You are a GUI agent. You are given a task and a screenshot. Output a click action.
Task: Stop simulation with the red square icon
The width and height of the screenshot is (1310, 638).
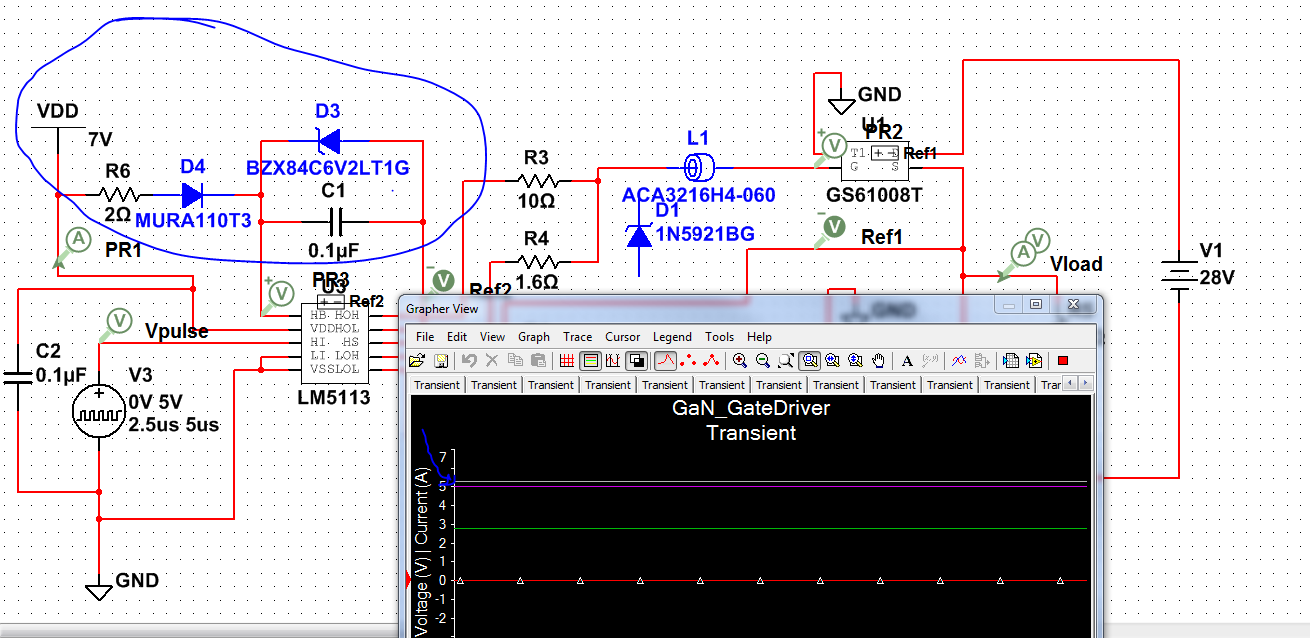click(1063, 360)
